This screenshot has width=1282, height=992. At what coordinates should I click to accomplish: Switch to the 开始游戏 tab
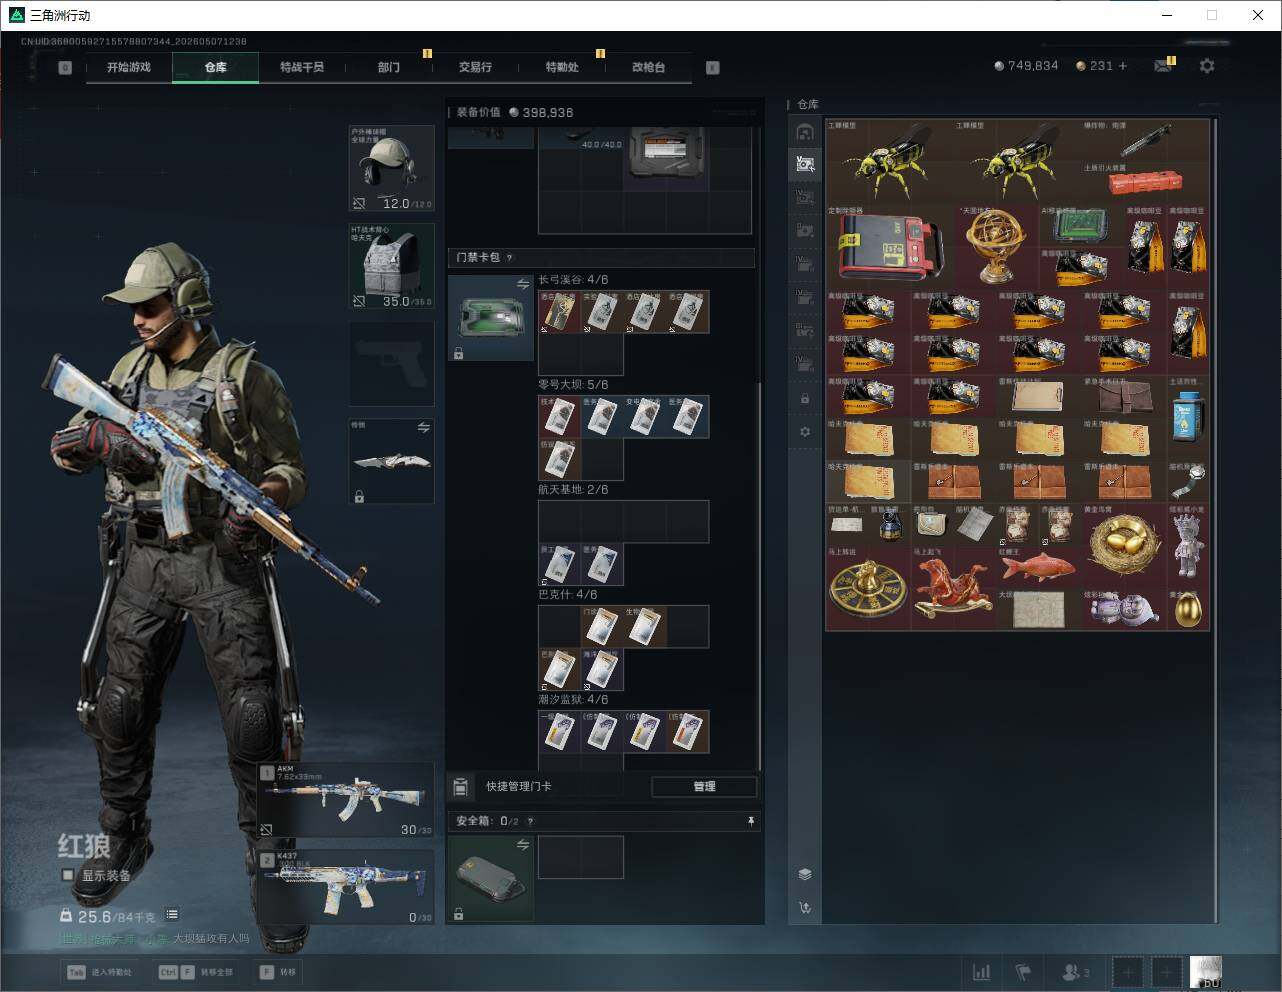coord(129,67)
